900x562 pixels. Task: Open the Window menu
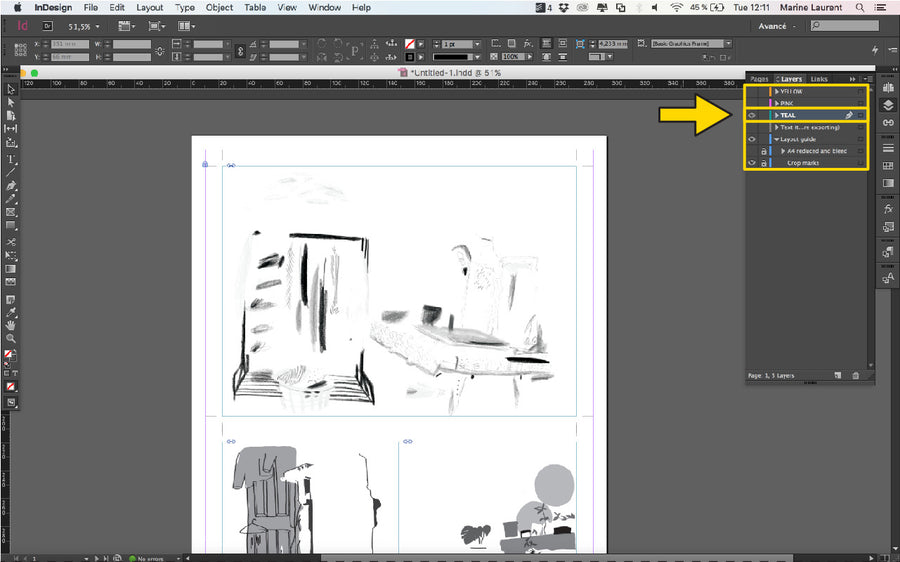coord(325,7)
